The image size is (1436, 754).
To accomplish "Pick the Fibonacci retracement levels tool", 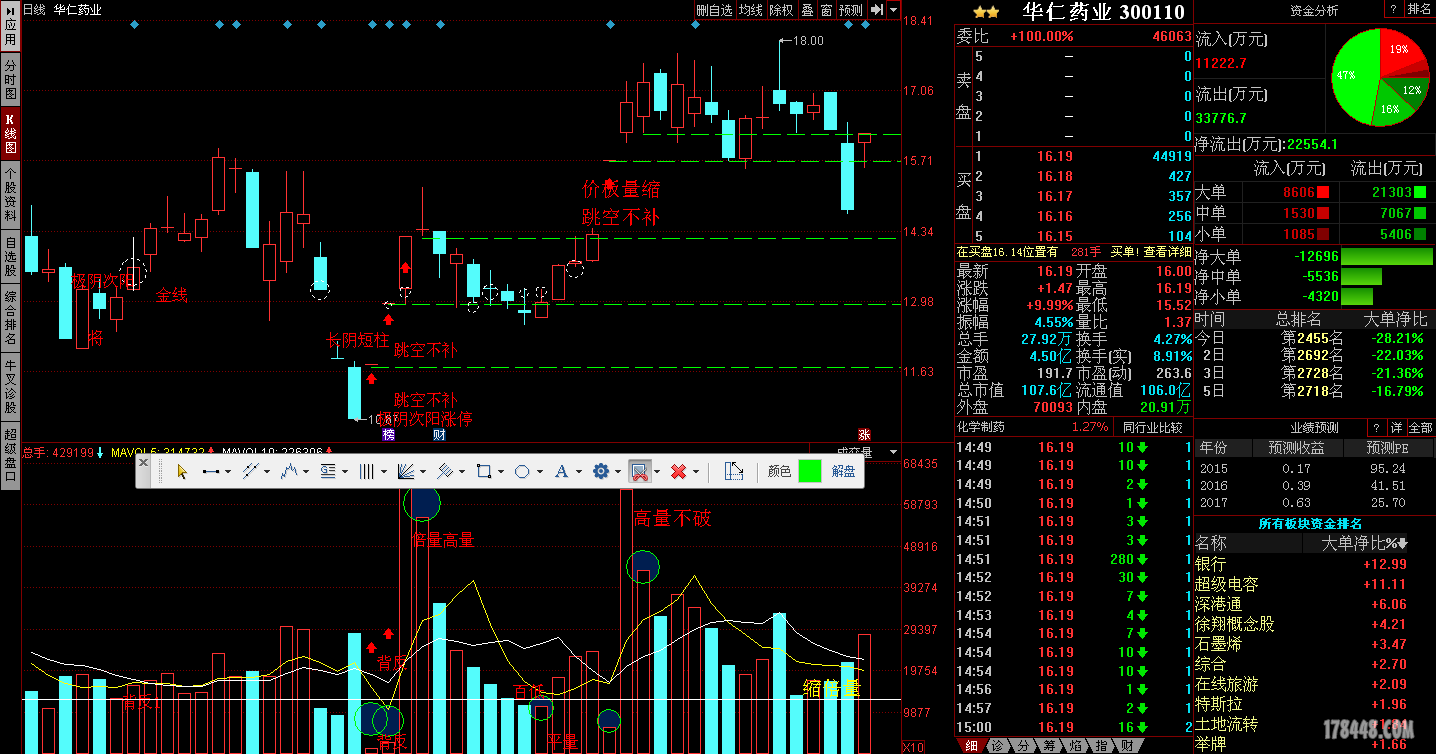I will click(328, 471).
